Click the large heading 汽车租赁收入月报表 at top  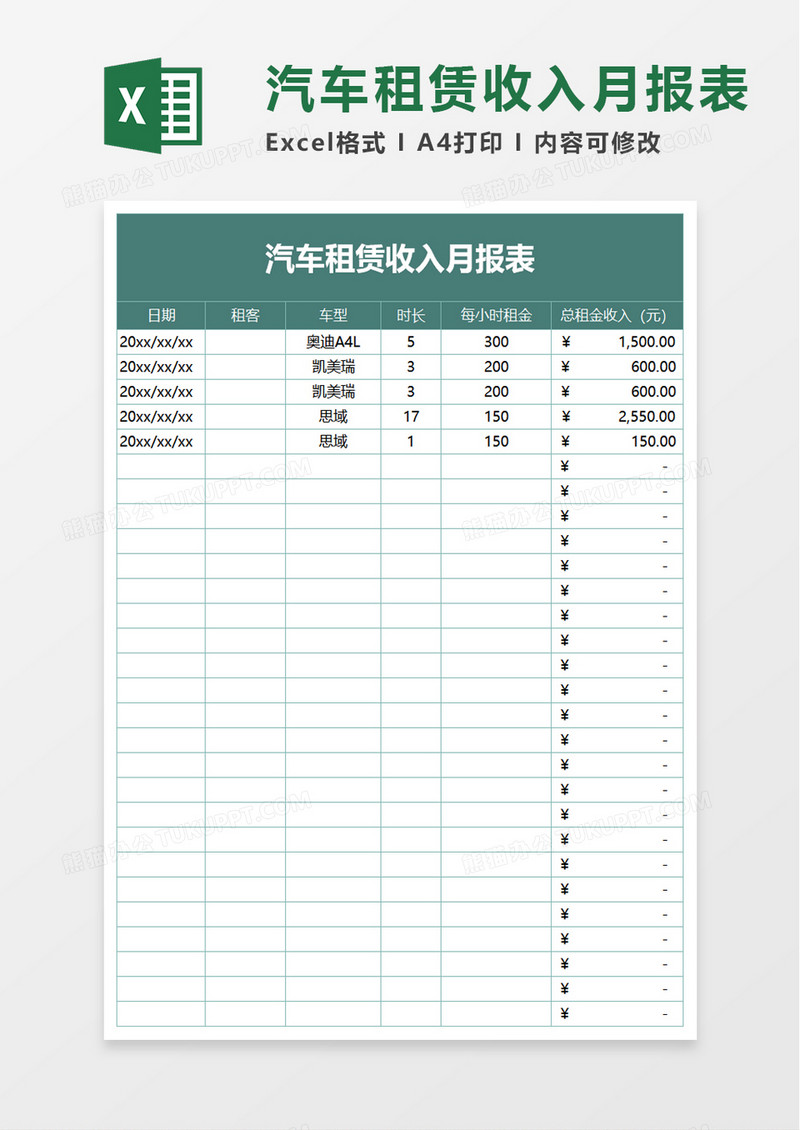click(x=507, y=90)
